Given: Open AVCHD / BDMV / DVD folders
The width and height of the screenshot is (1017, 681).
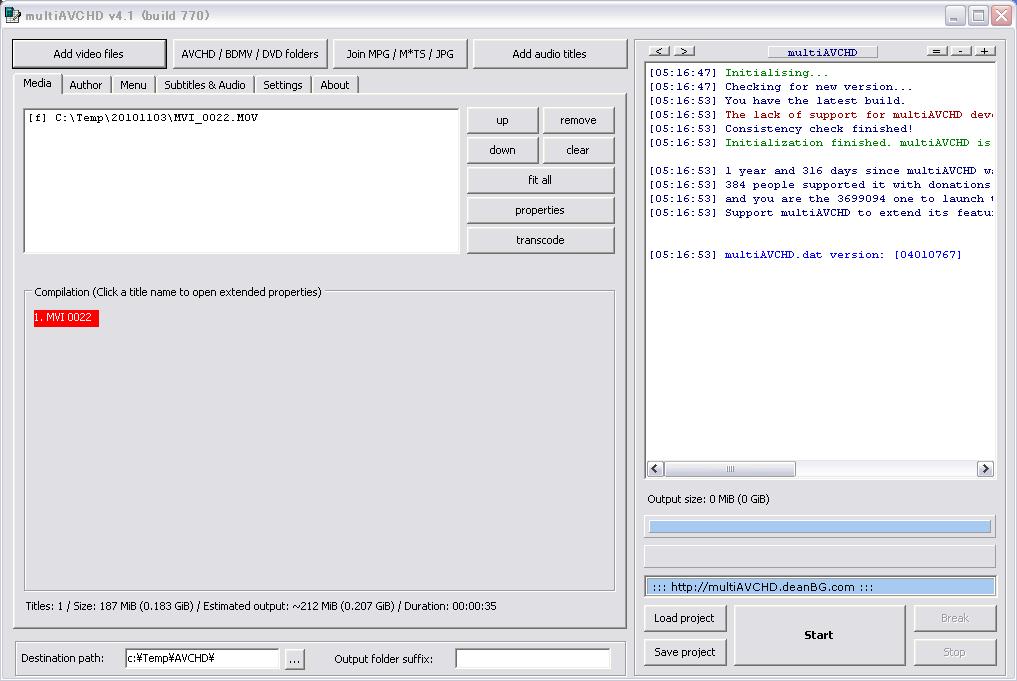Looking at the screenshot, I should (x=250, y=54).
